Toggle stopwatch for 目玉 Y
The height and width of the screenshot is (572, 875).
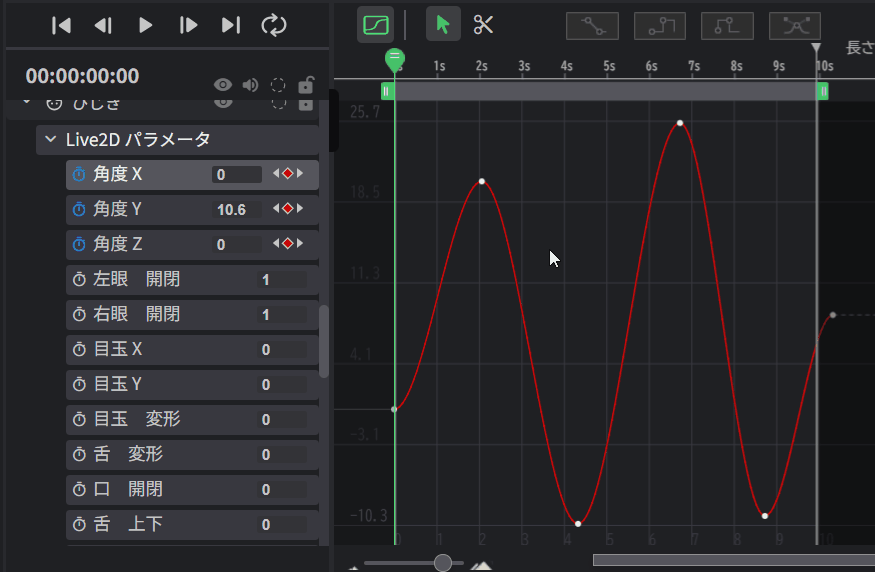79,384
